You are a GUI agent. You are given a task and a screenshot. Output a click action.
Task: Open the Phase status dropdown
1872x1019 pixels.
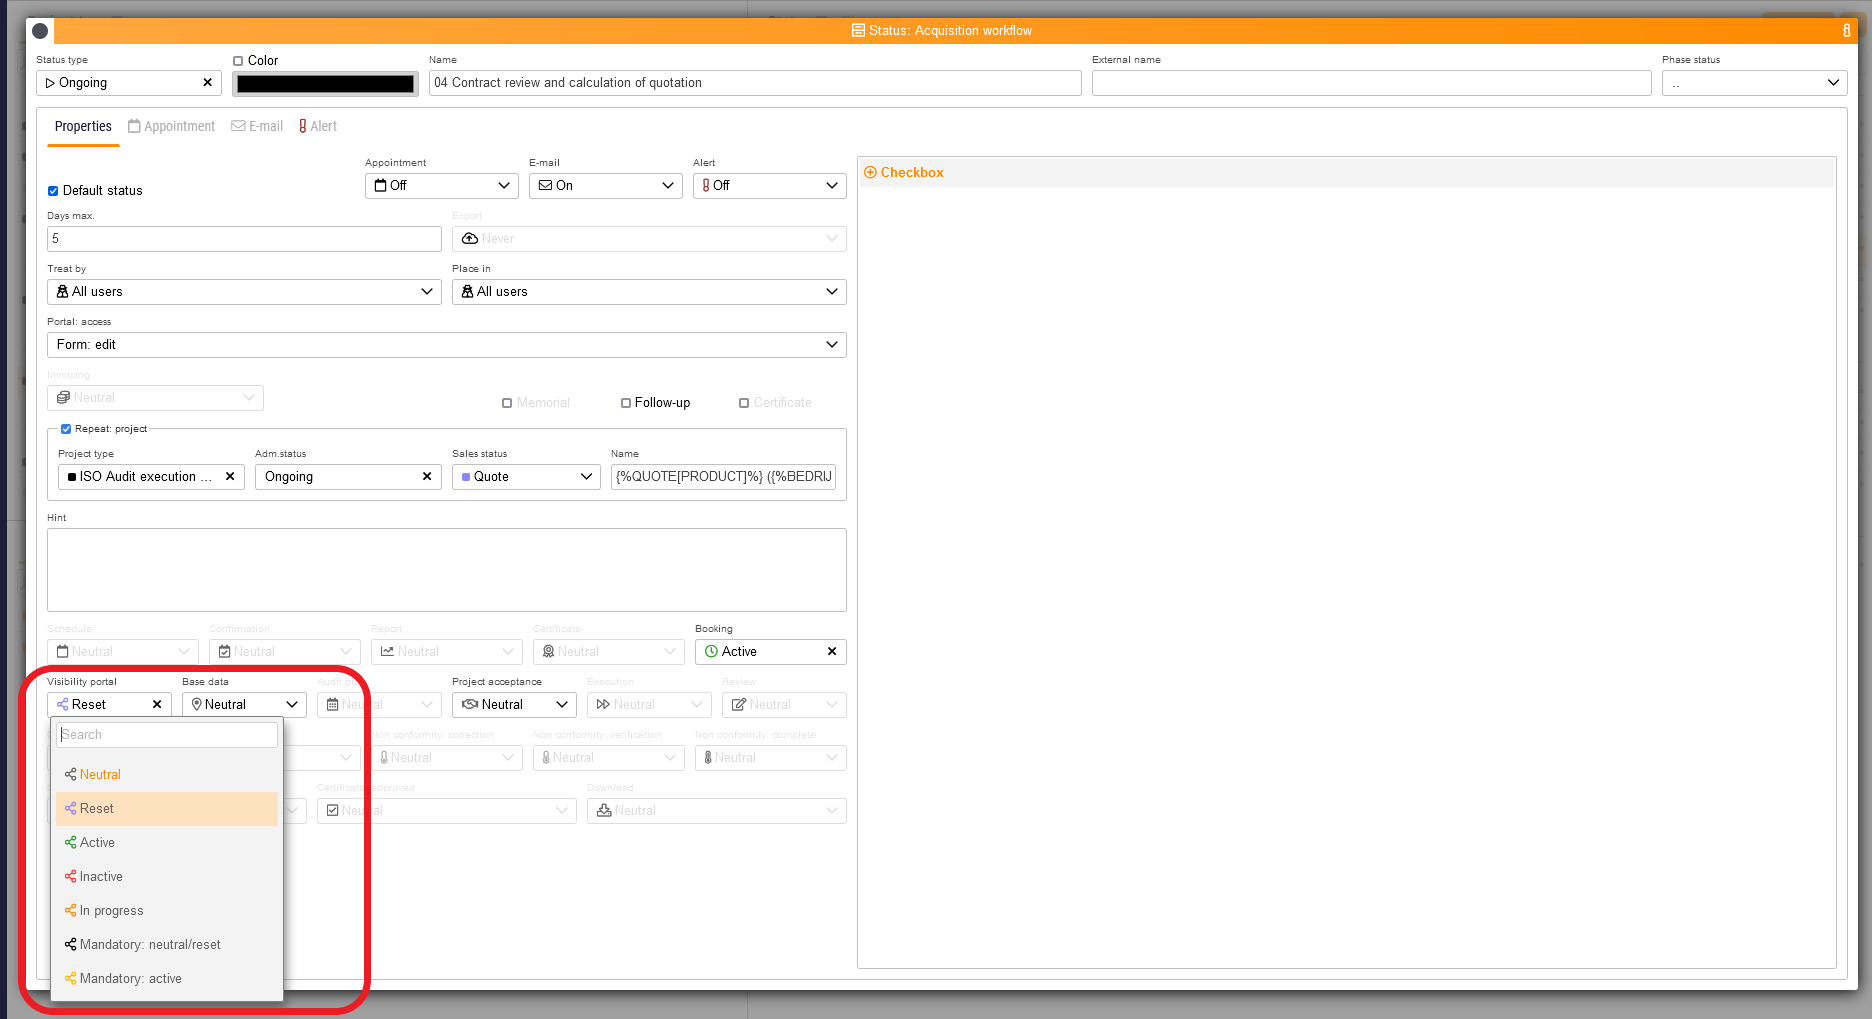[x=1754, y=83]
